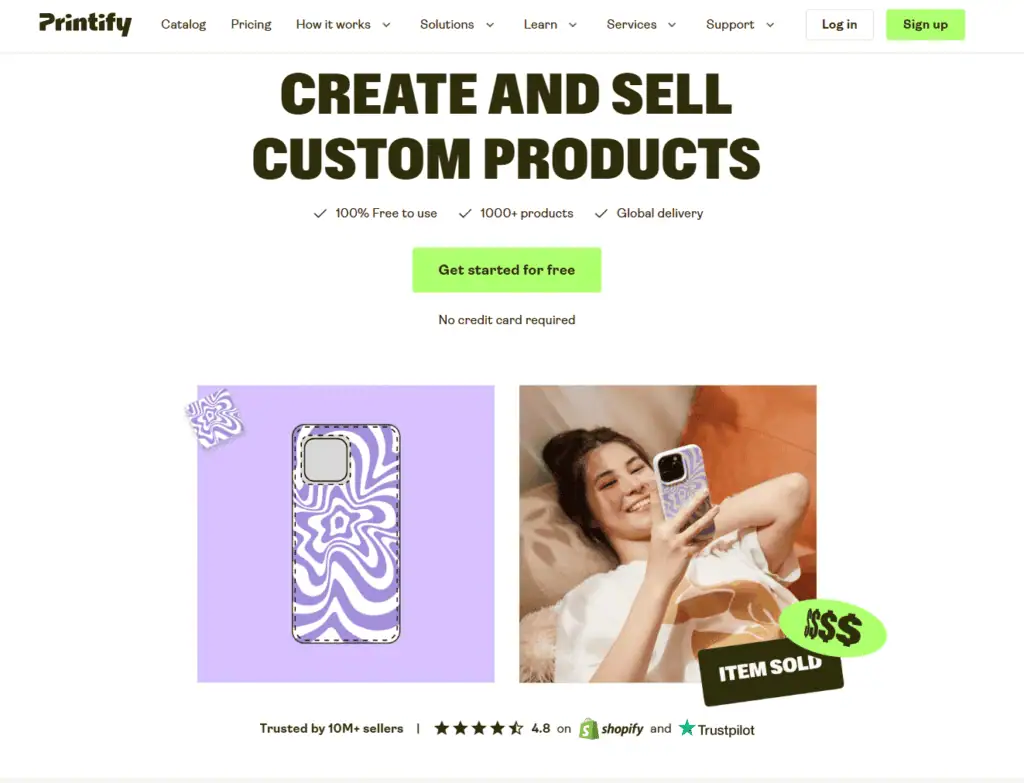
Task: Click the first rating star
Action: point(442,728)
